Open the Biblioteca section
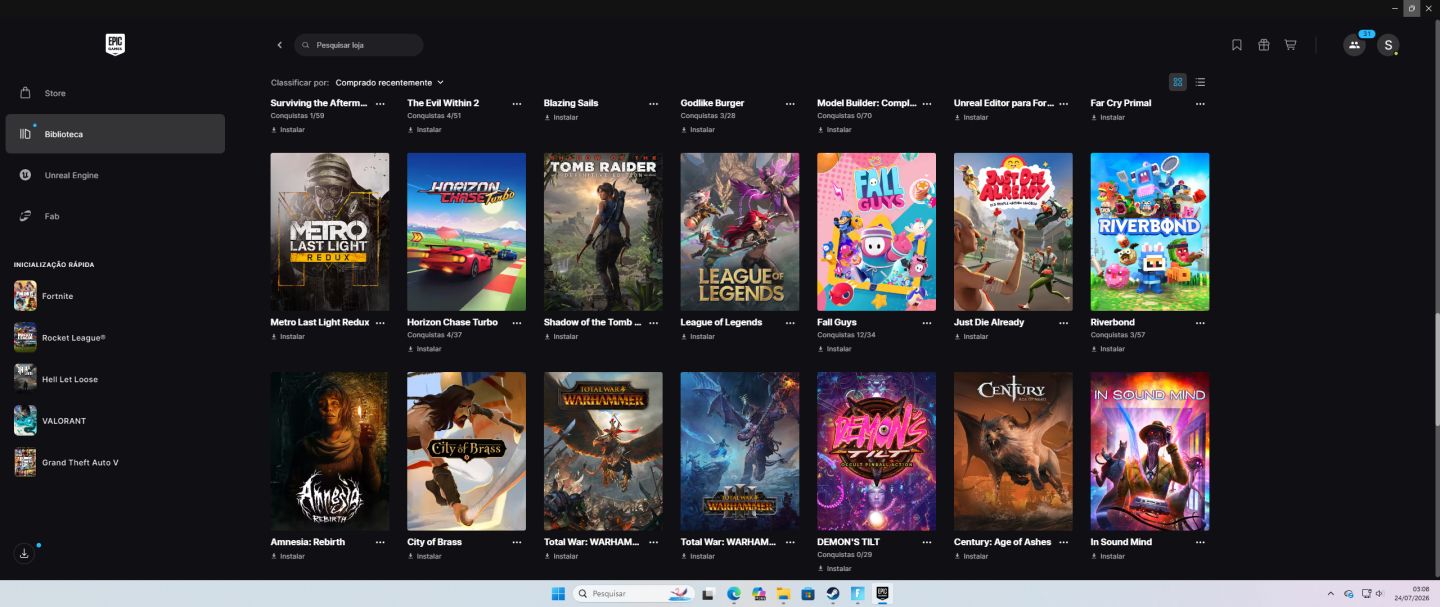1440x607 pixels. [x=115, y=134]
